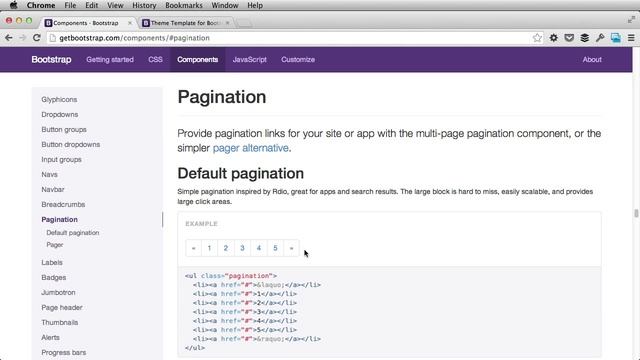This screenshot has width=640, height=360.
Task: Jump to Navbar in sidebar
Action: [x=53, y=189]
